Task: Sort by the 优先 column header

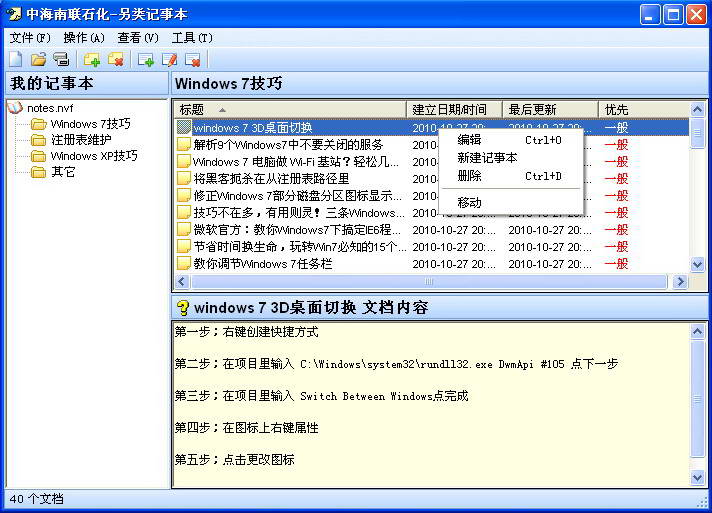Action: pyautogui.click(x=644, y=109)
